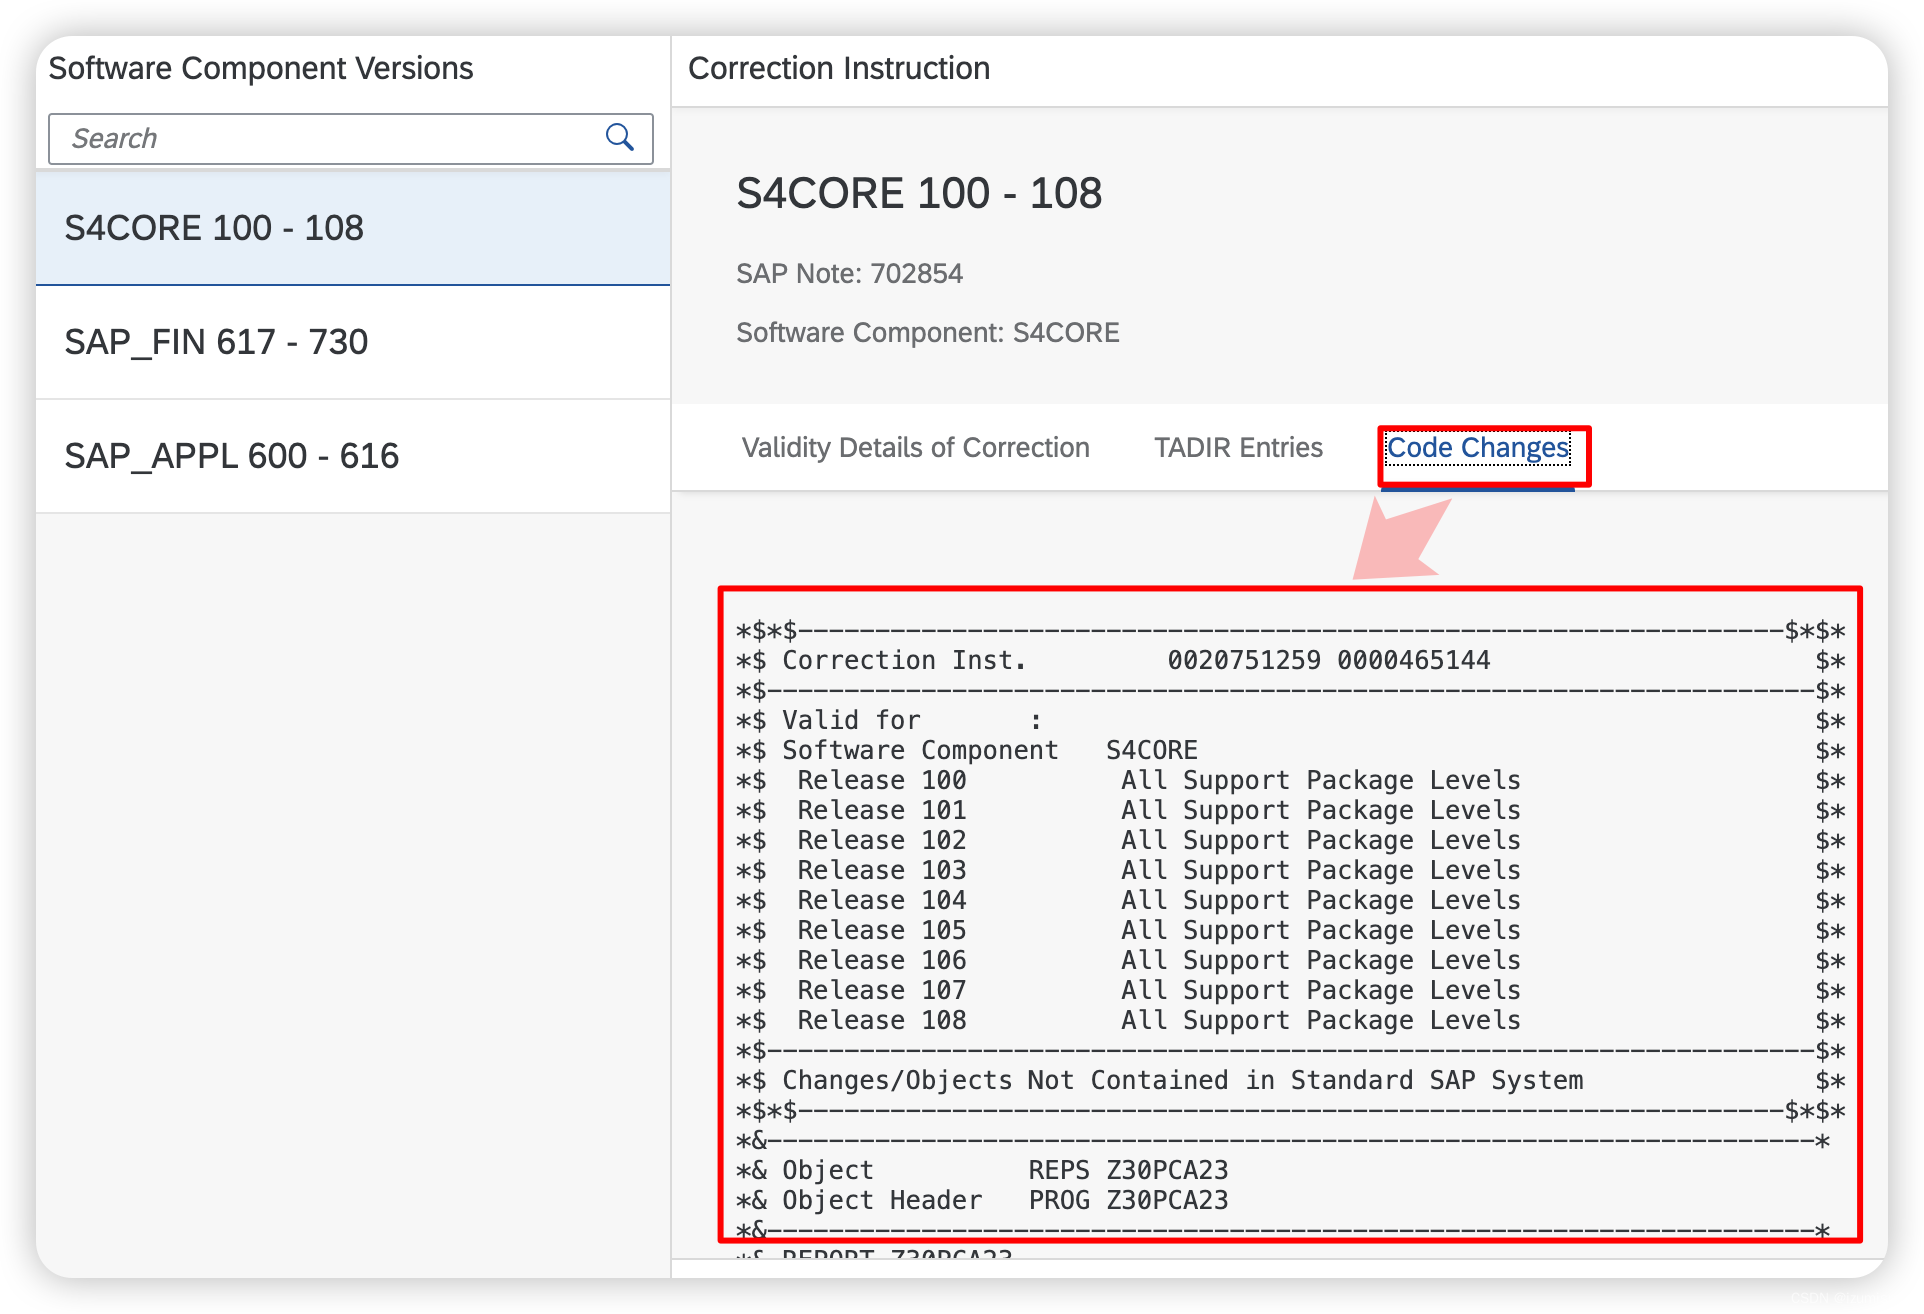
Task: Click the 'Release 102' code line
Action: click(1290, 840)
